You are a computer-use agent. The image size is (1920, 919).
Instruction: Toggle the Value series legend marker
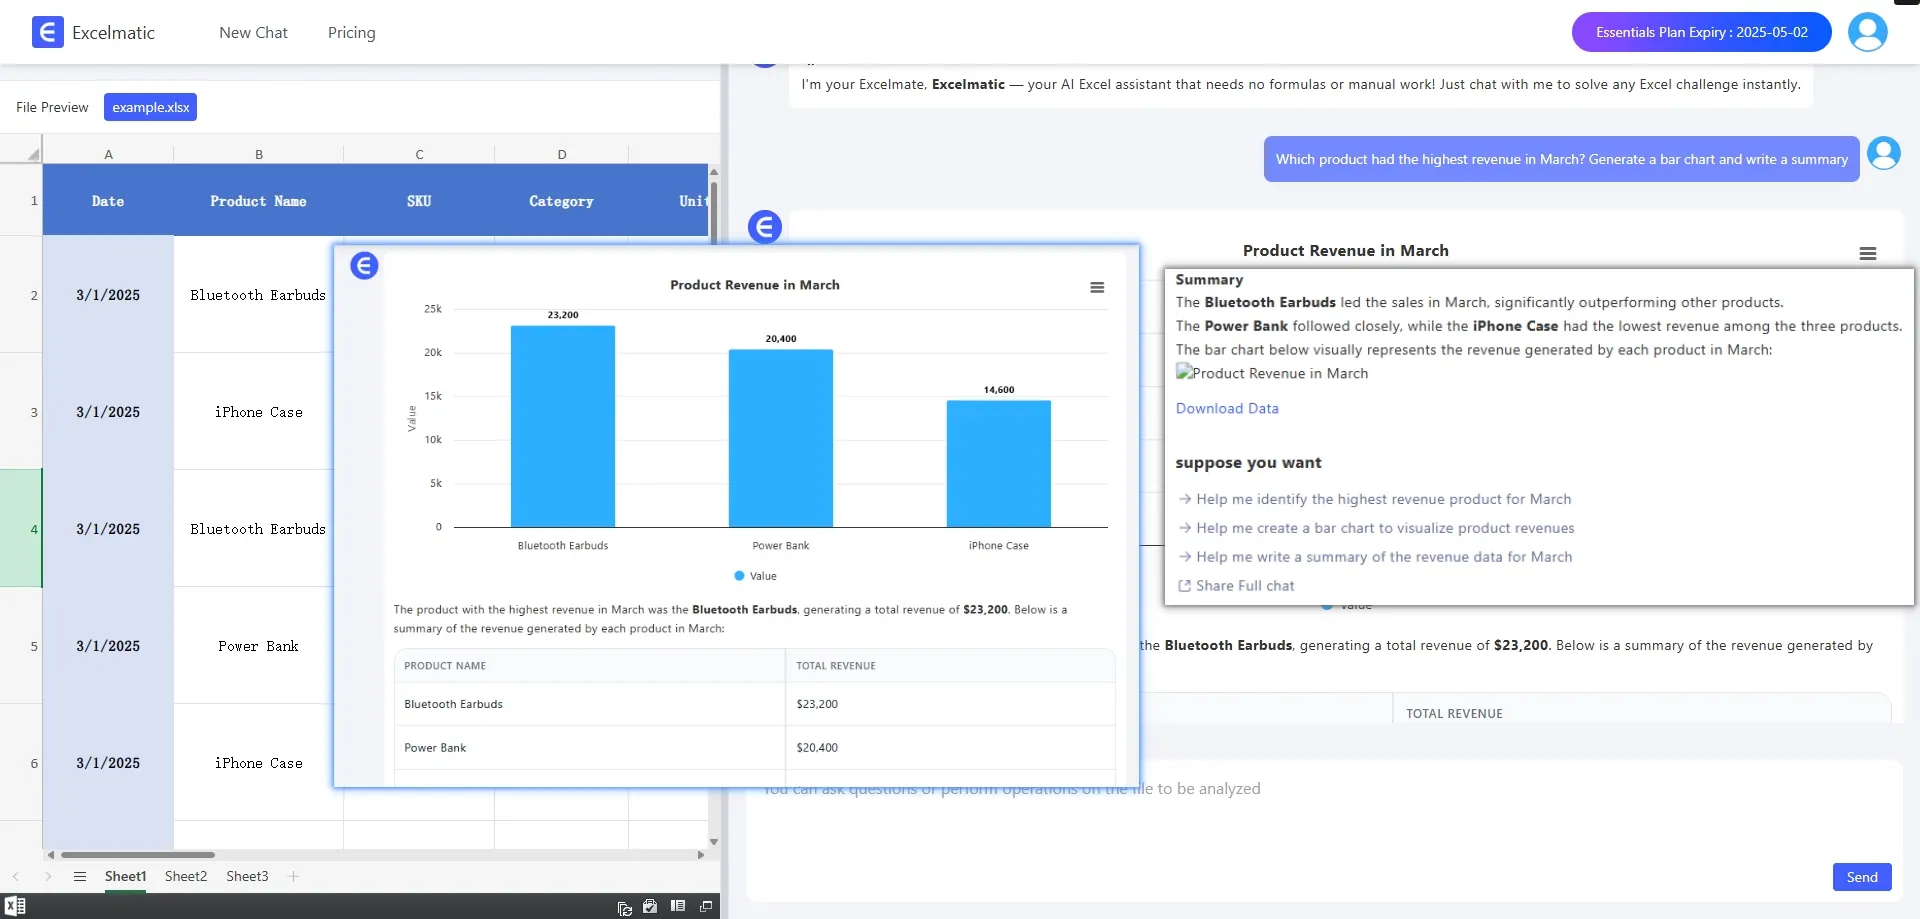click(740, 576)
